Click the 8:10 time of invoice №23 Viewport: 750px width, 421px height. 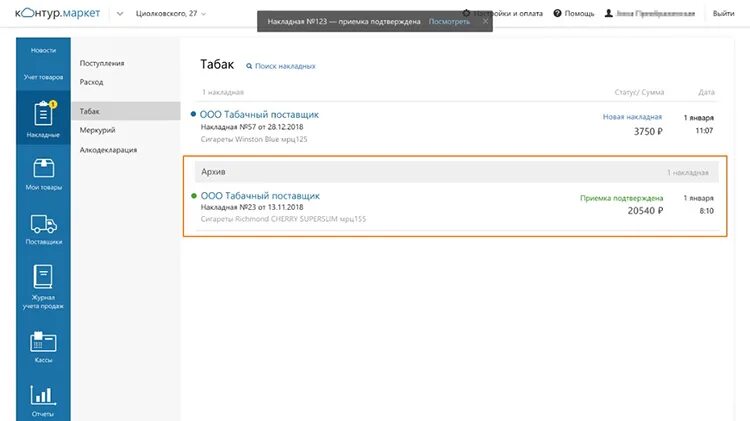706,211
